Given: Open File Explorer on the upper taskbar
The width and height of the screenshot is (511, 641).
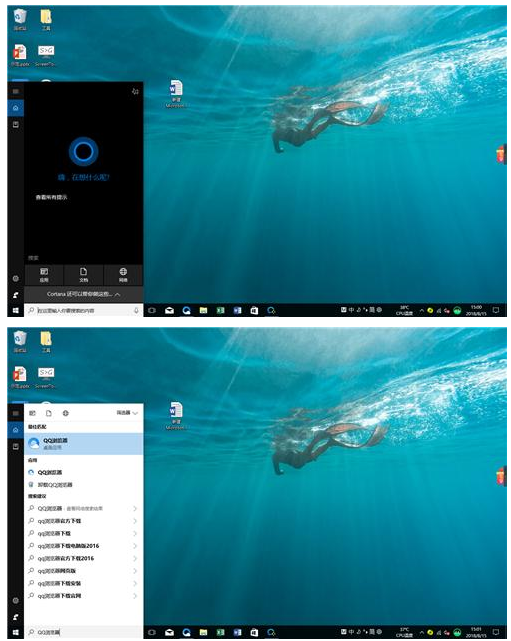Looking at the screenshot, I should coord(203,311).
